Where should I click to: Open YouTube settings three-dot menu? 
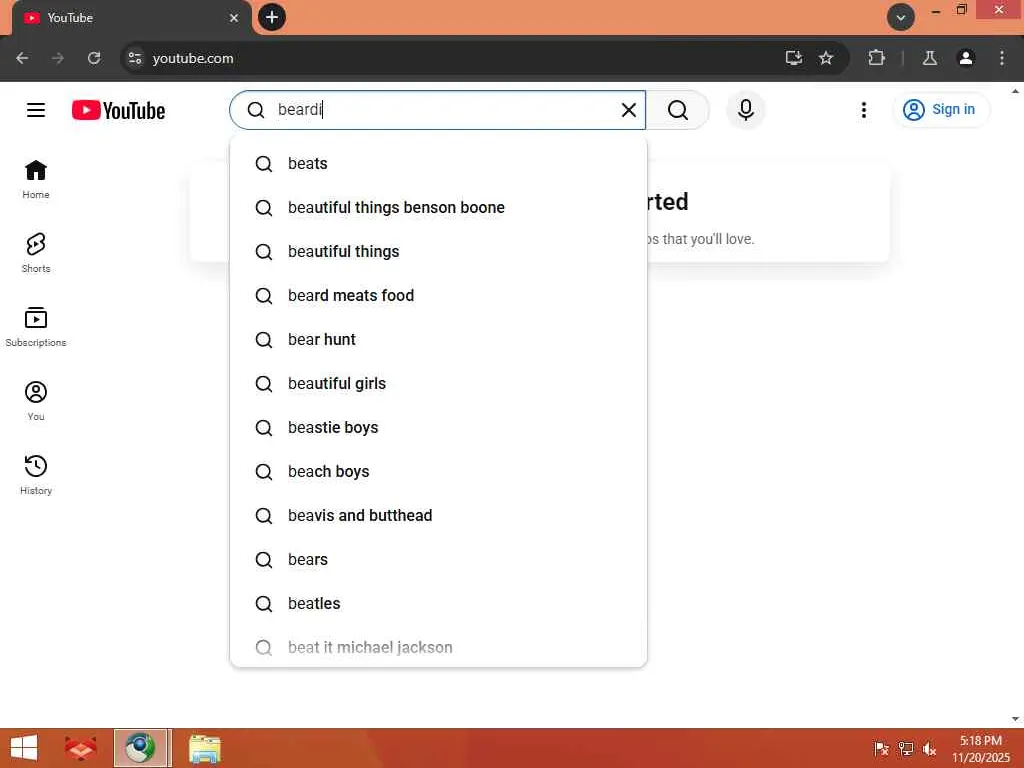coord(863,110)
